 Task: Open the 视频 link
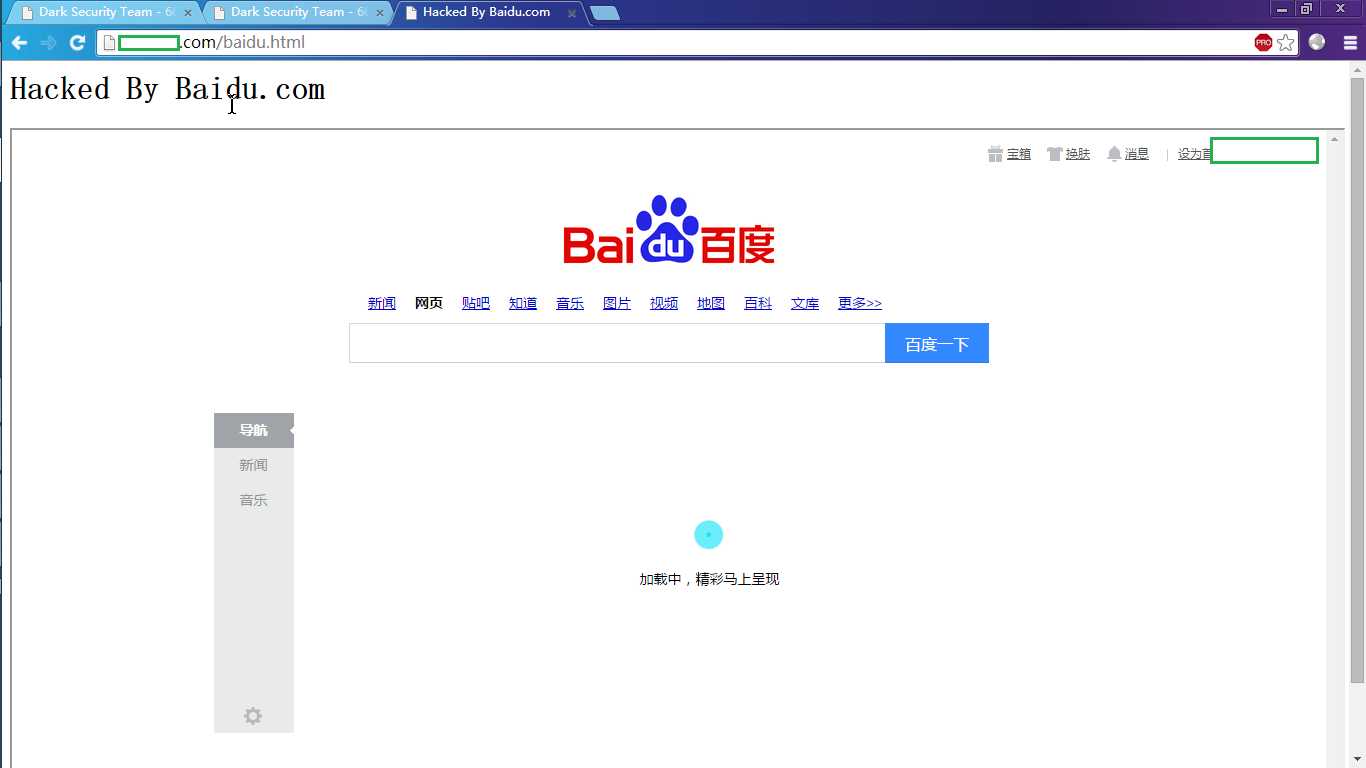[x=664, y=303]
